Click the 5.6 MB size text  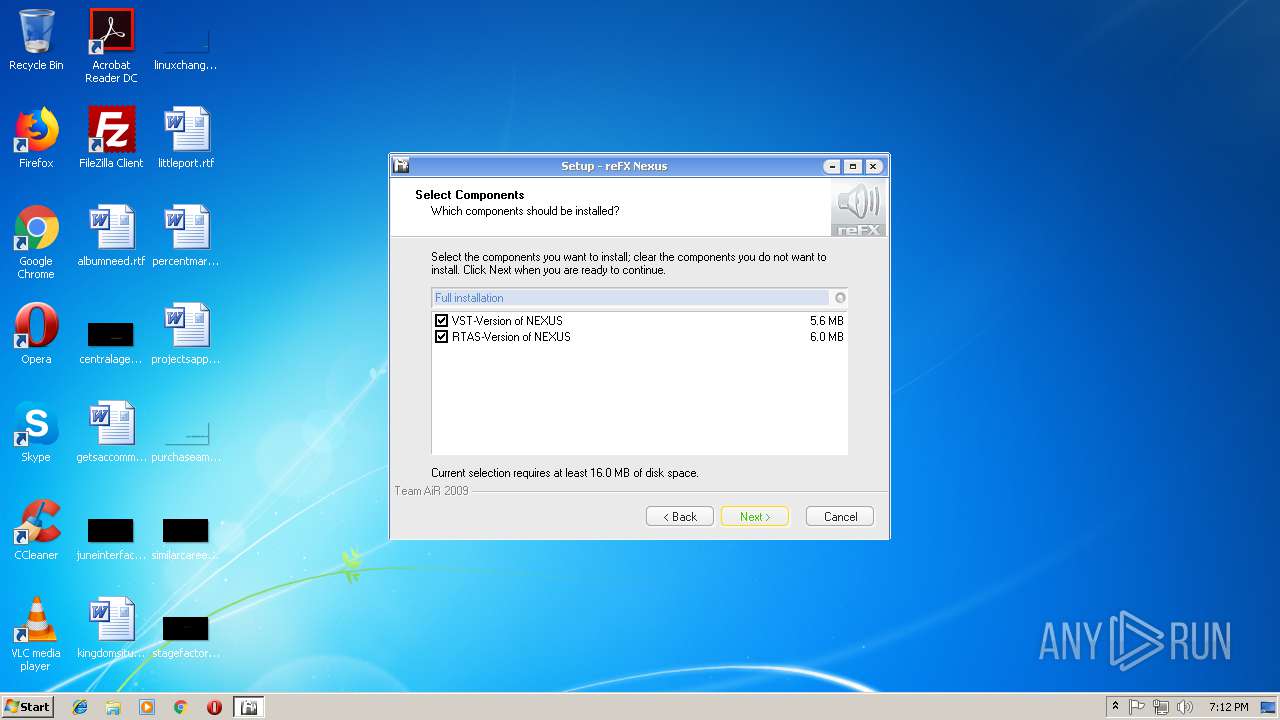827,321
